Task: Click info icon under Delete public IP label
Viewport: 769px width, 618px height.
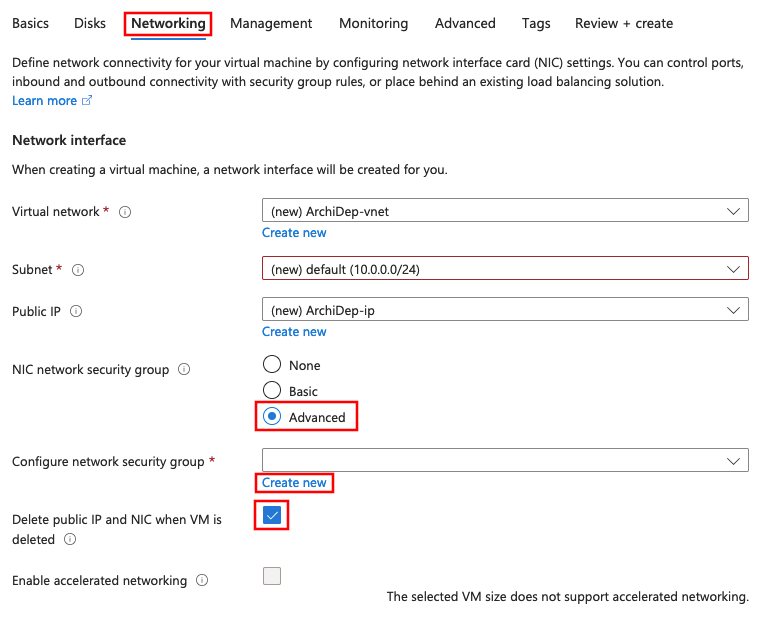Action: (x=70, y=540)
